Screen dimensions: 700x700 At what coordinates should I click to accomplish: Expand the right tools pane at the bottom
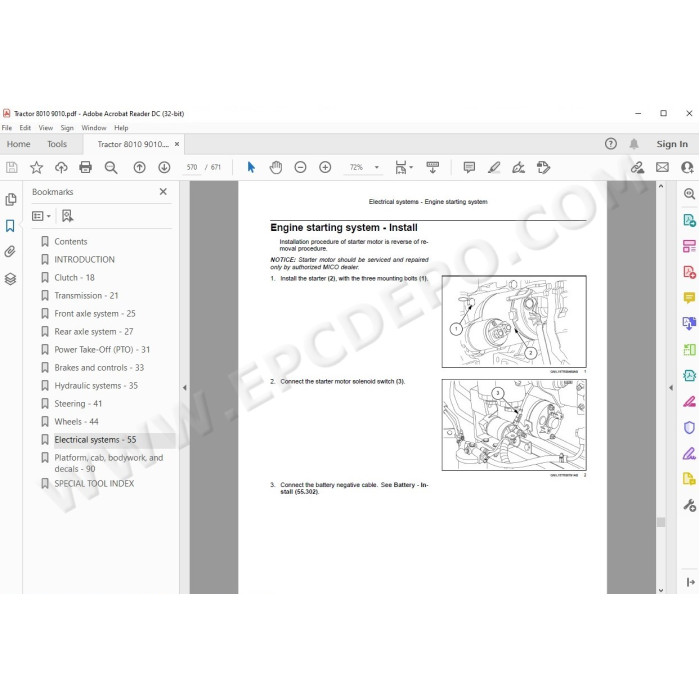tap(690, 582)
